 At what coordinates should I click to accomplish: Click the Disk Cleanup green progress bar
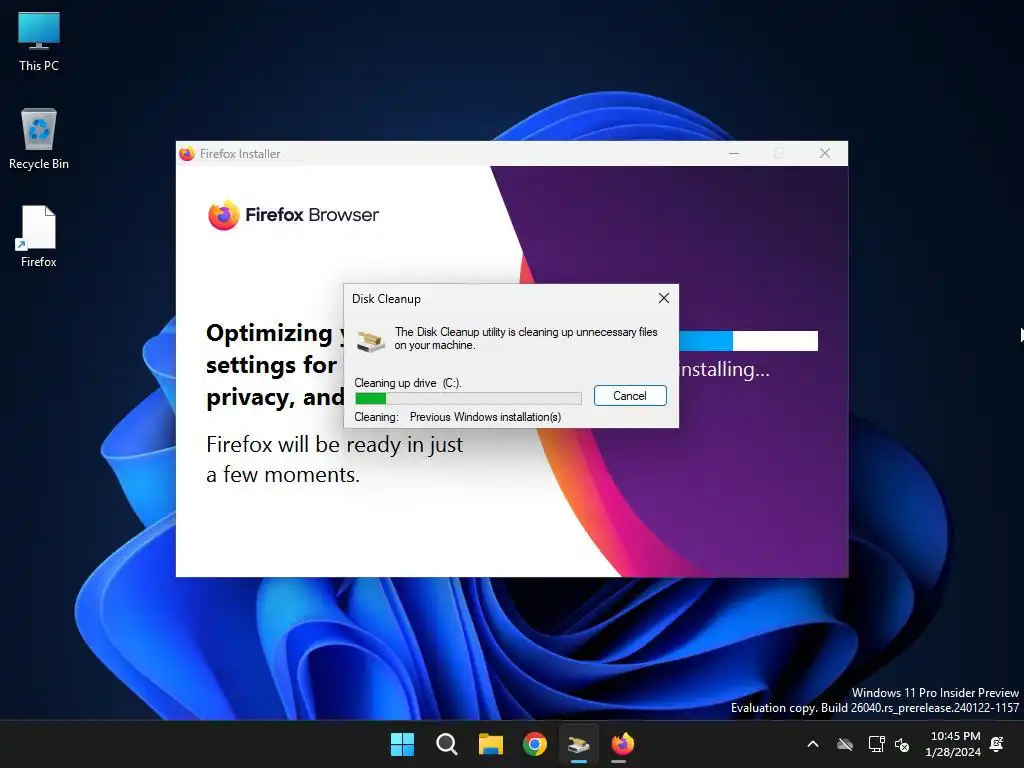click(x=468, y=398)
